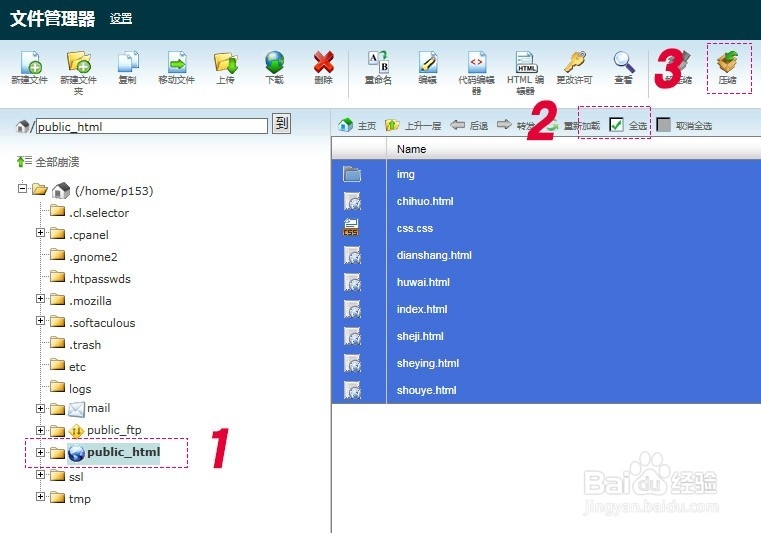The height and width of the screenshot is (533, 761).
Task: Click the New File (新建文件) toolbar icon
Action: point(30,63)
